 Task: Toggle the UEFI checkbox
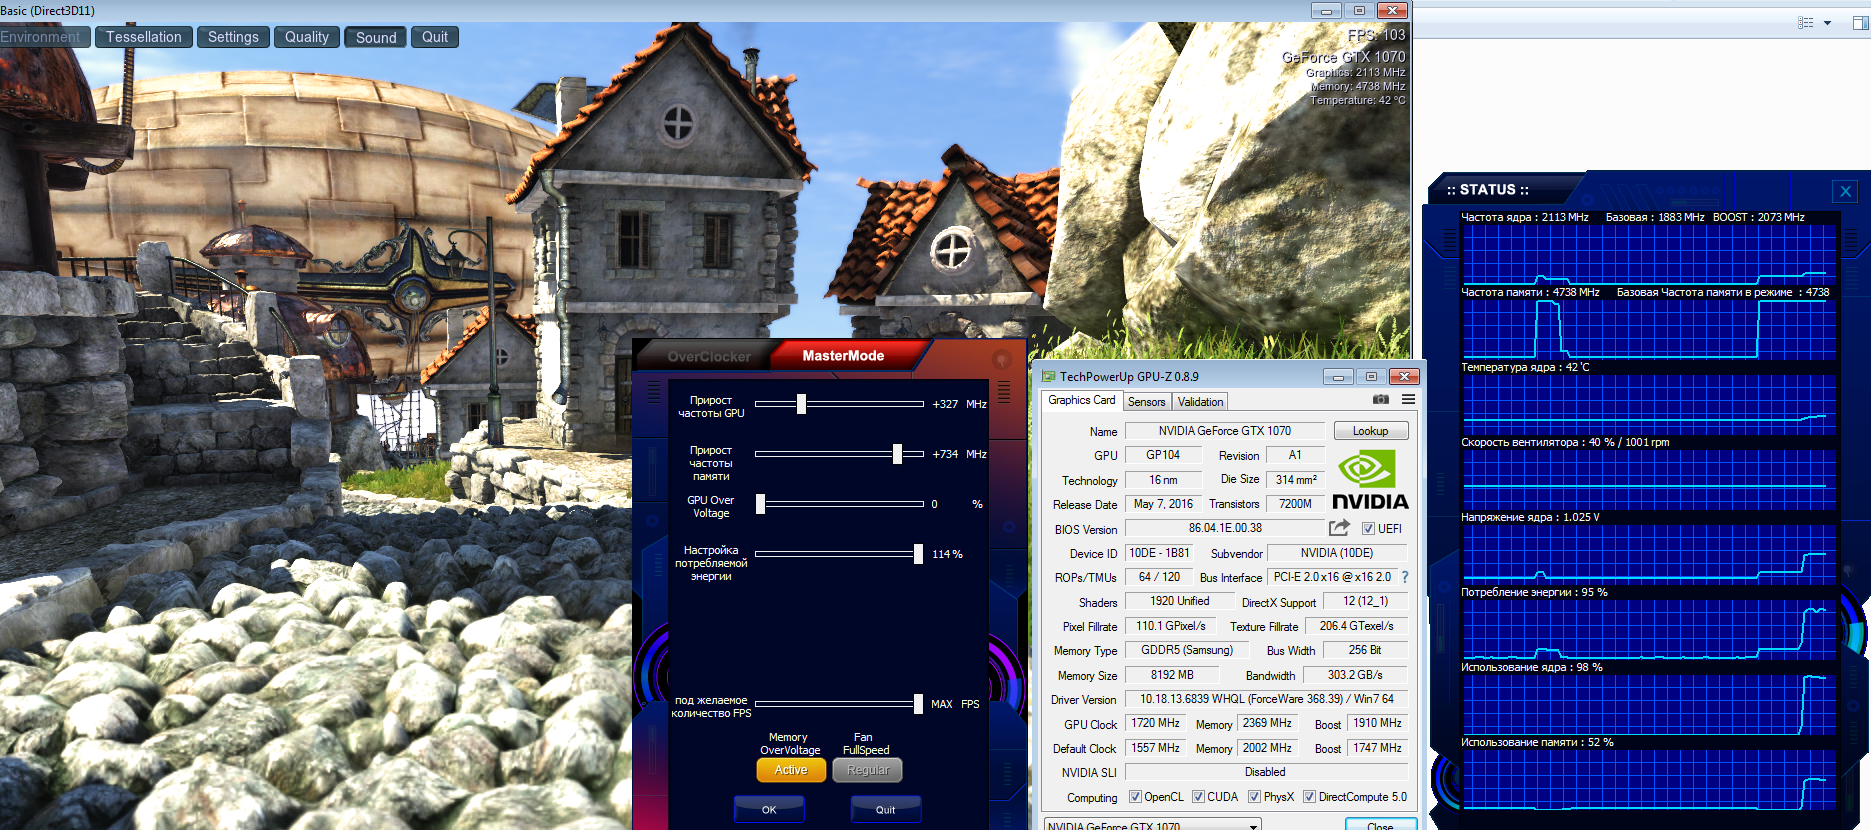(1368, 529)
